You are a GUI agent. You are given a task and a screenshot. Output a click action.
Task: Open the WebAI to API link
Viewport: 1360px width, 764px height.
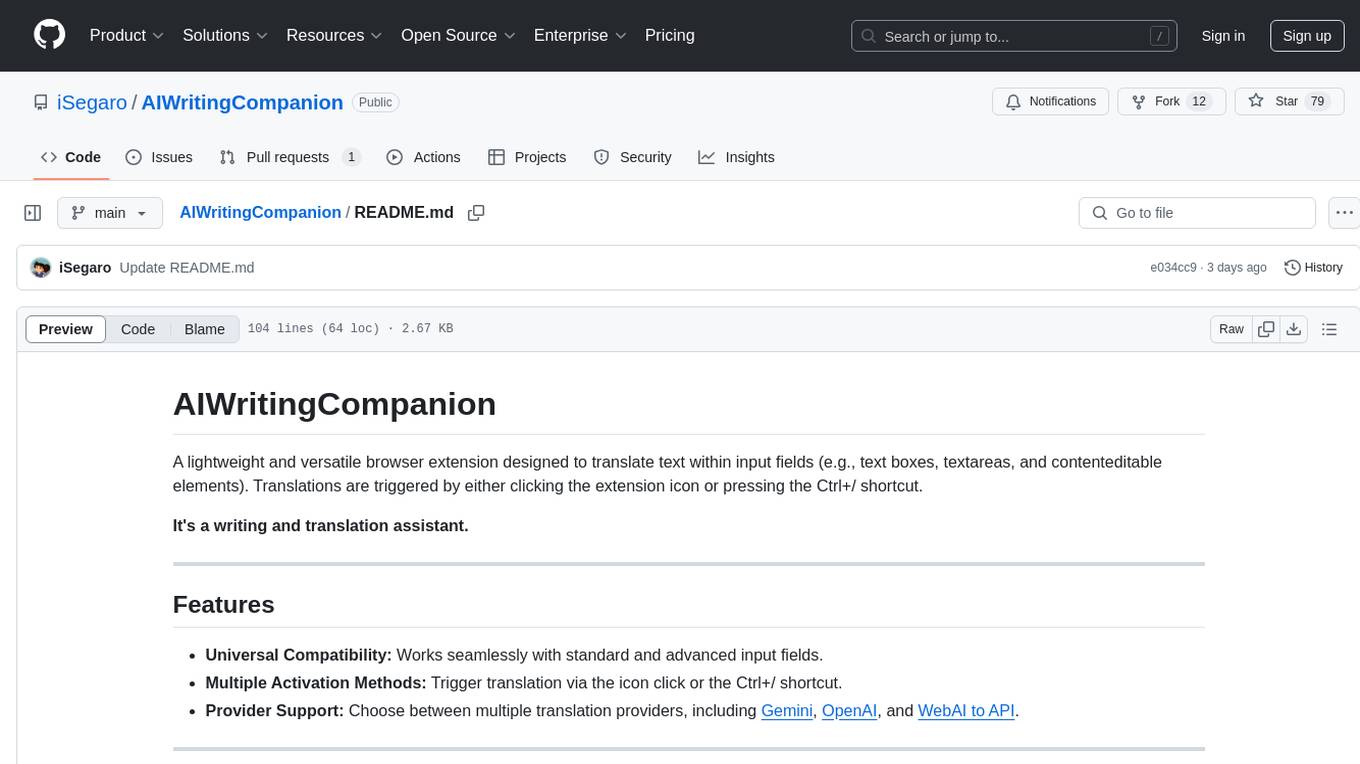(x=966, y=711)
